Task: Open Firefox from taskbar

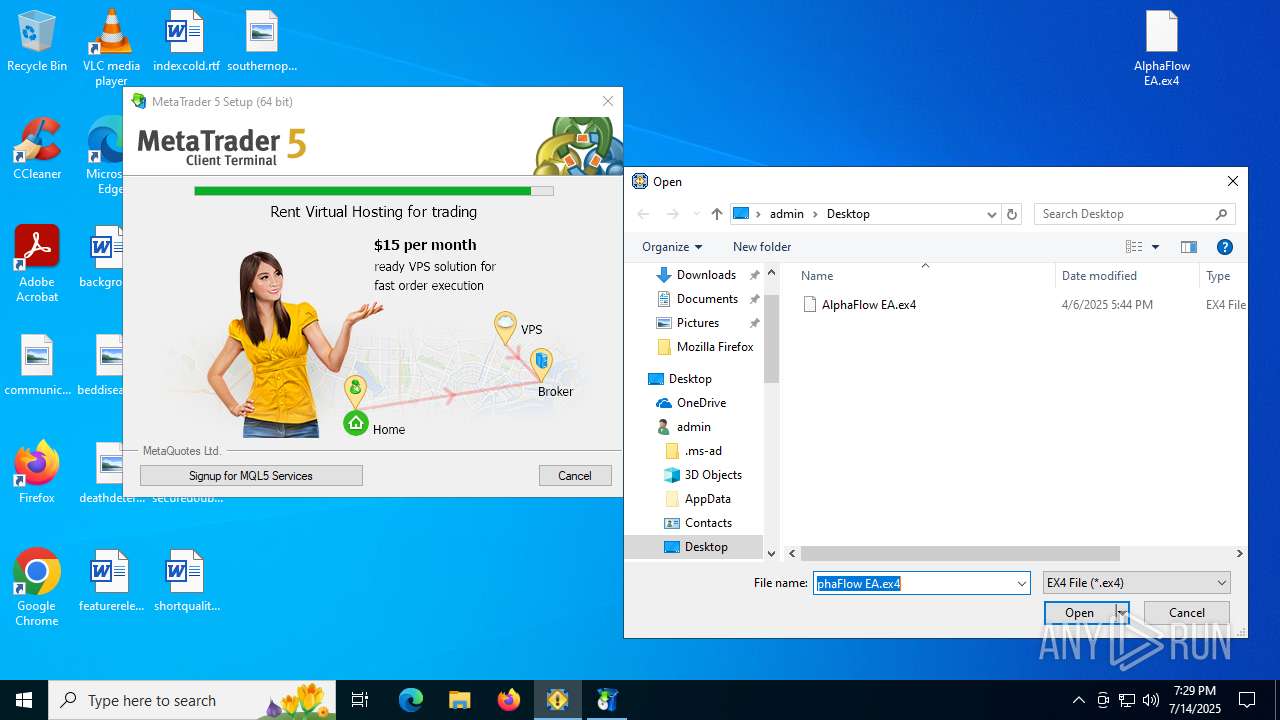Action: (x=509, y=700)
